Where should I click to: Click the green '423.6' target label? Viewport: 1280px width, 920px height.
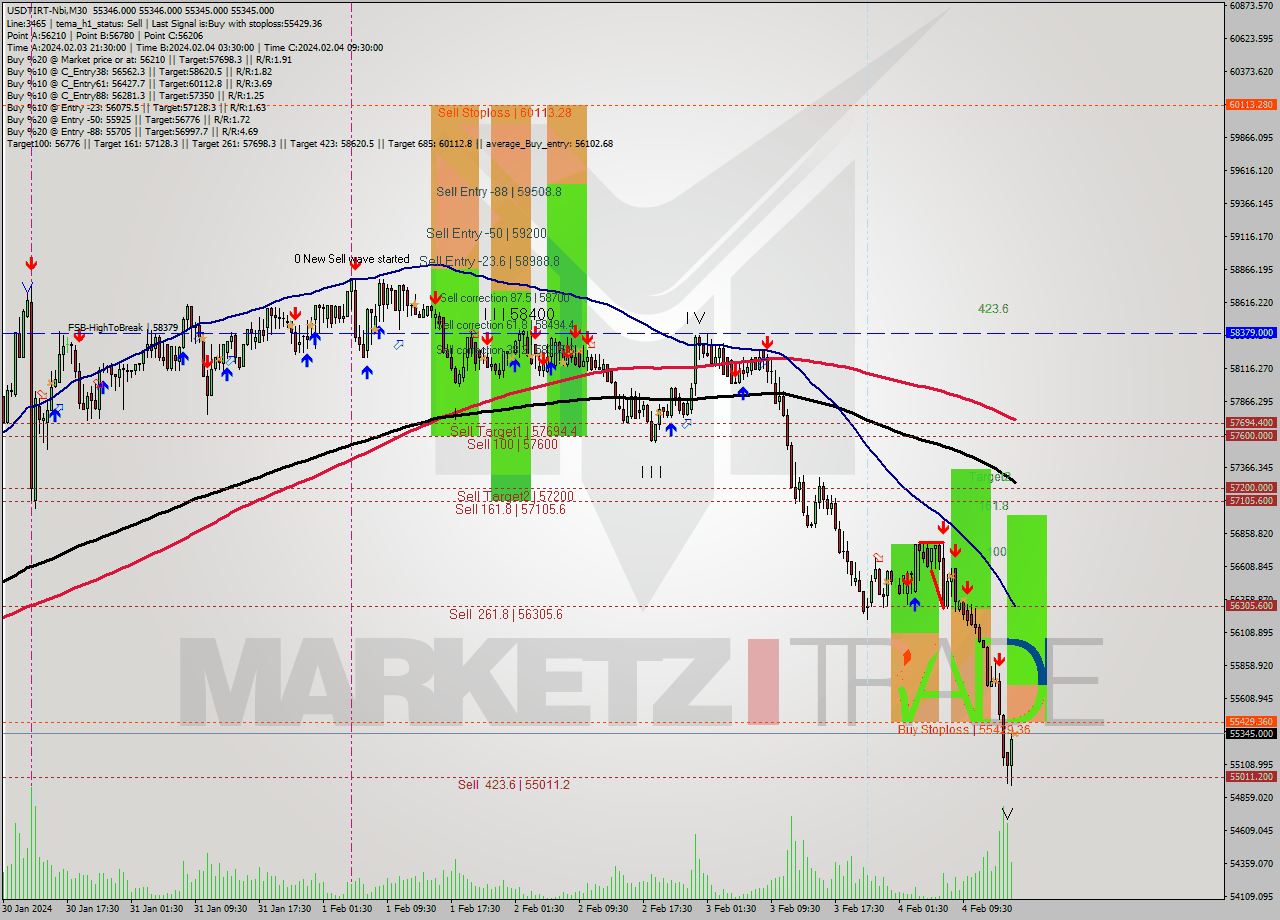(993, 309)
